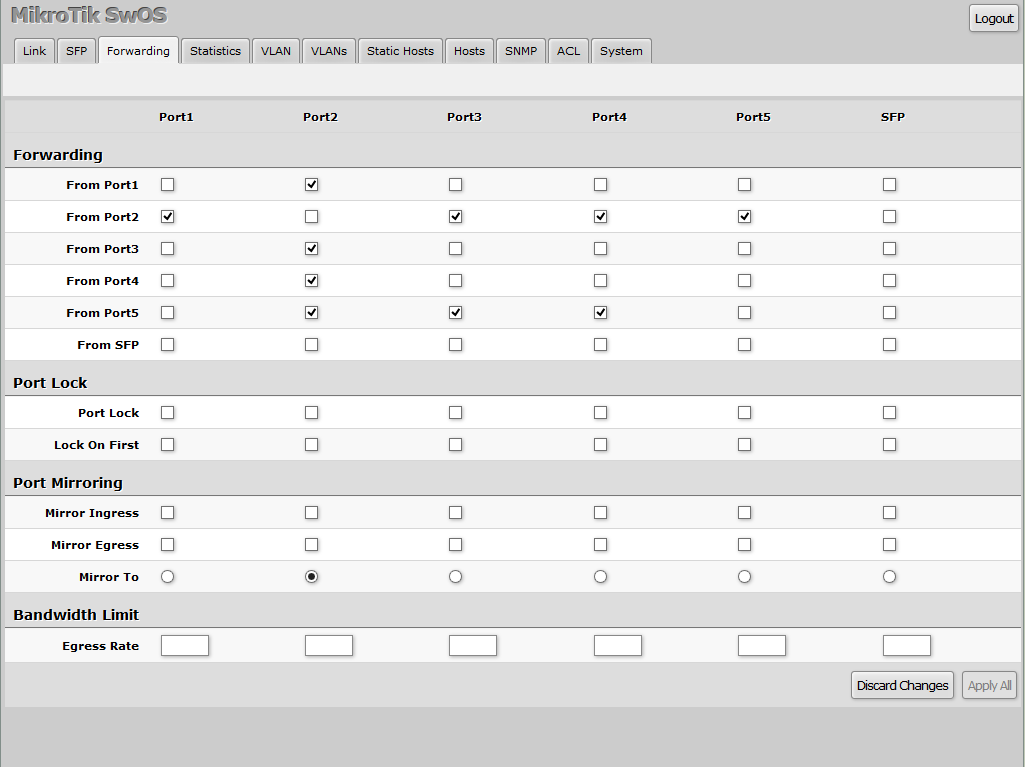The image size is (1025, 767).
Task: Enable Mirror Ingress on Port1
Action: click(x=167, y=513)
